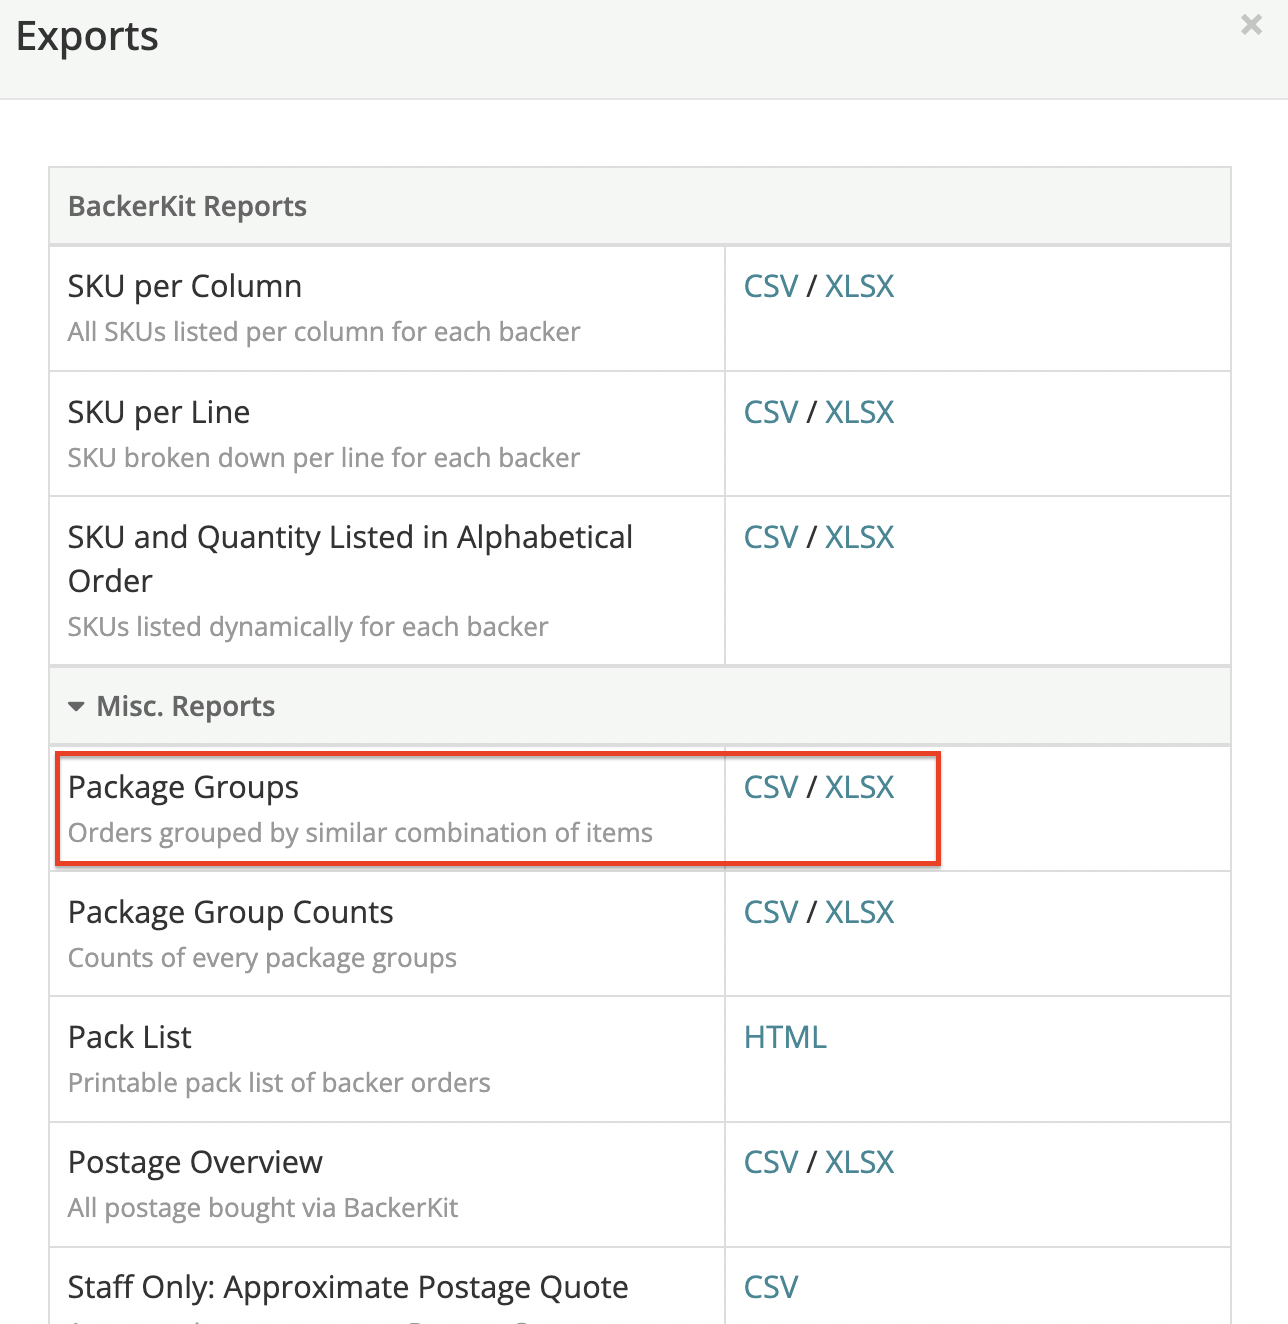Open the Pack List HTML report
The image size is (1288, 1324).
coord(785,1038)
